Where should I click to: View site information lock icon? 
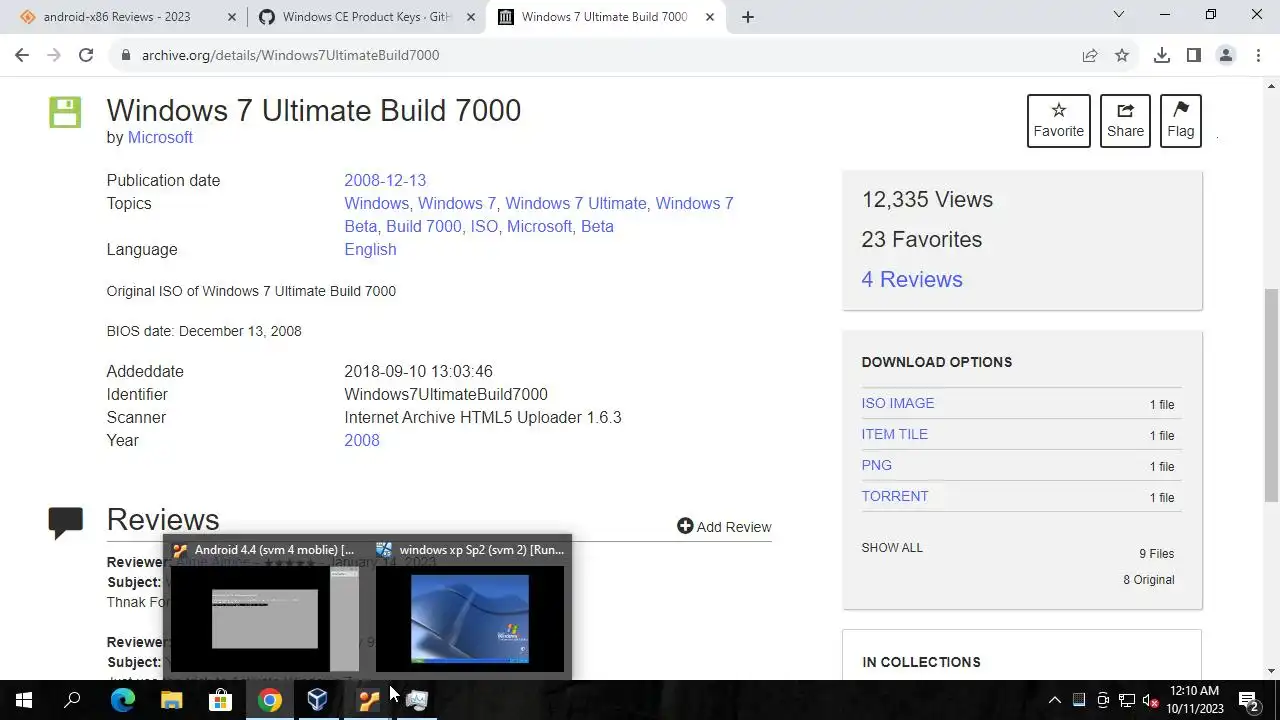coord(126,55)
